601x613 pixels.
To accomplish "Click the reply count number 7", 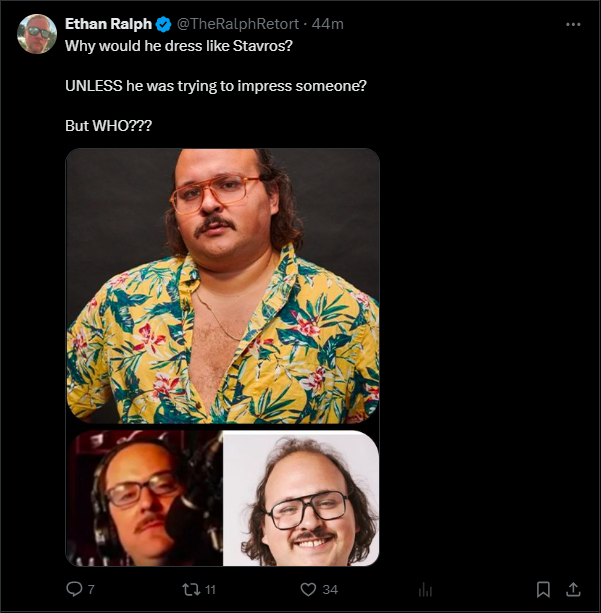I will [91, 589].
